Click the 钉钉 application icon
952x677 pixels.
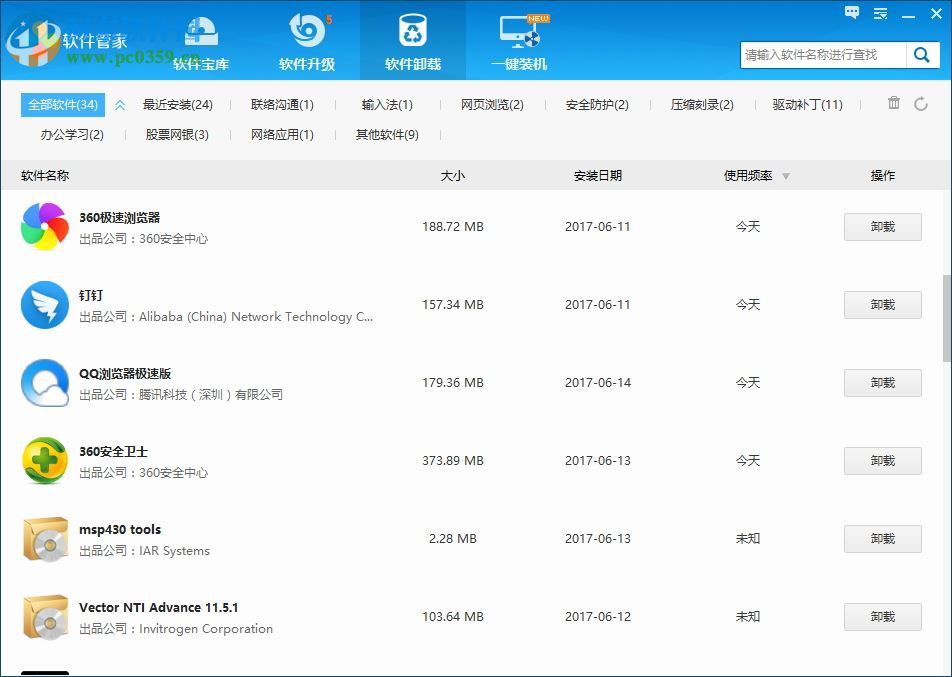44,304
